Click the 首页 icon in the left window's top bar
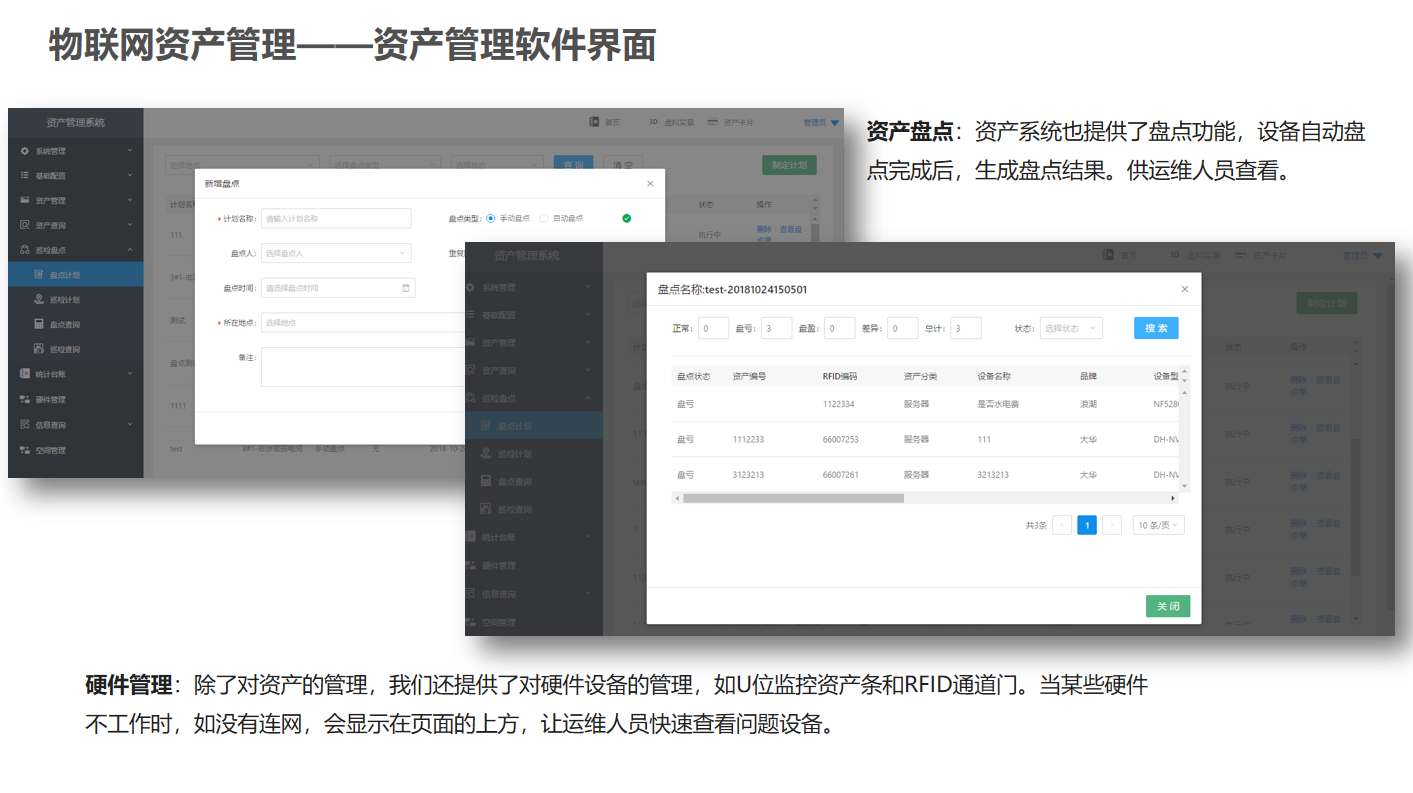The width and height of the screenshot is (1413, 793). click(594, 122)
